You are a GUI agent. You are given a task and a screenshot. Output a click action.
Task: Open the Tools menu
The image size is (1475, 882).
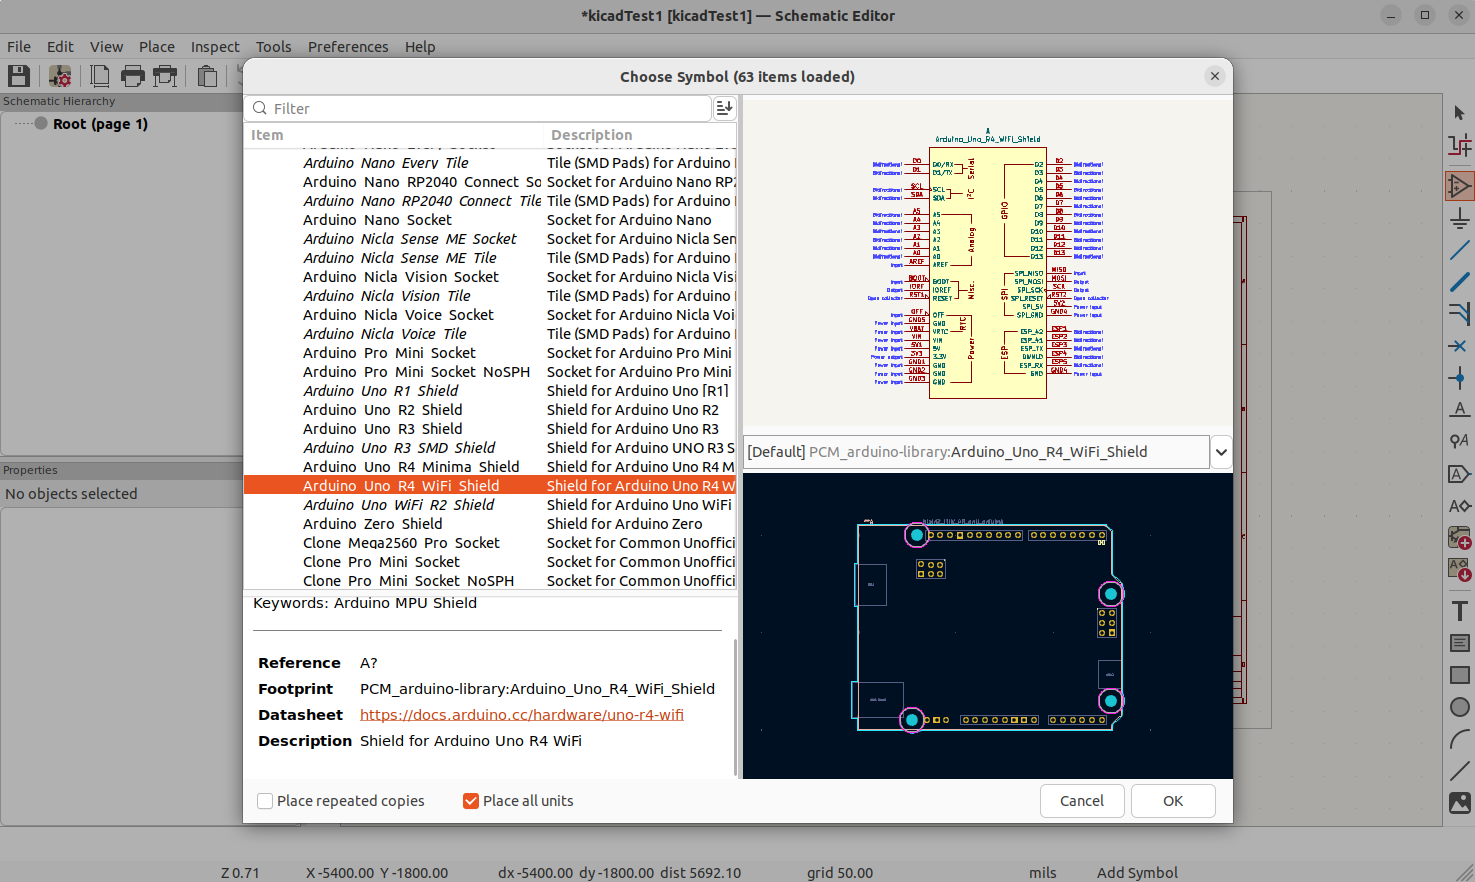click(x=273, y=47)
